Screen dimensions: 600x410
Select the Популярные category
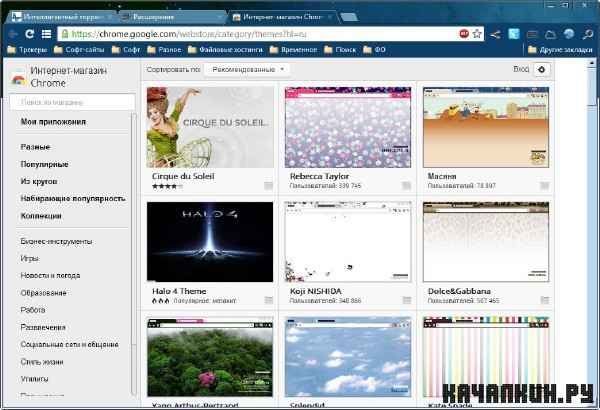point(44,164)
